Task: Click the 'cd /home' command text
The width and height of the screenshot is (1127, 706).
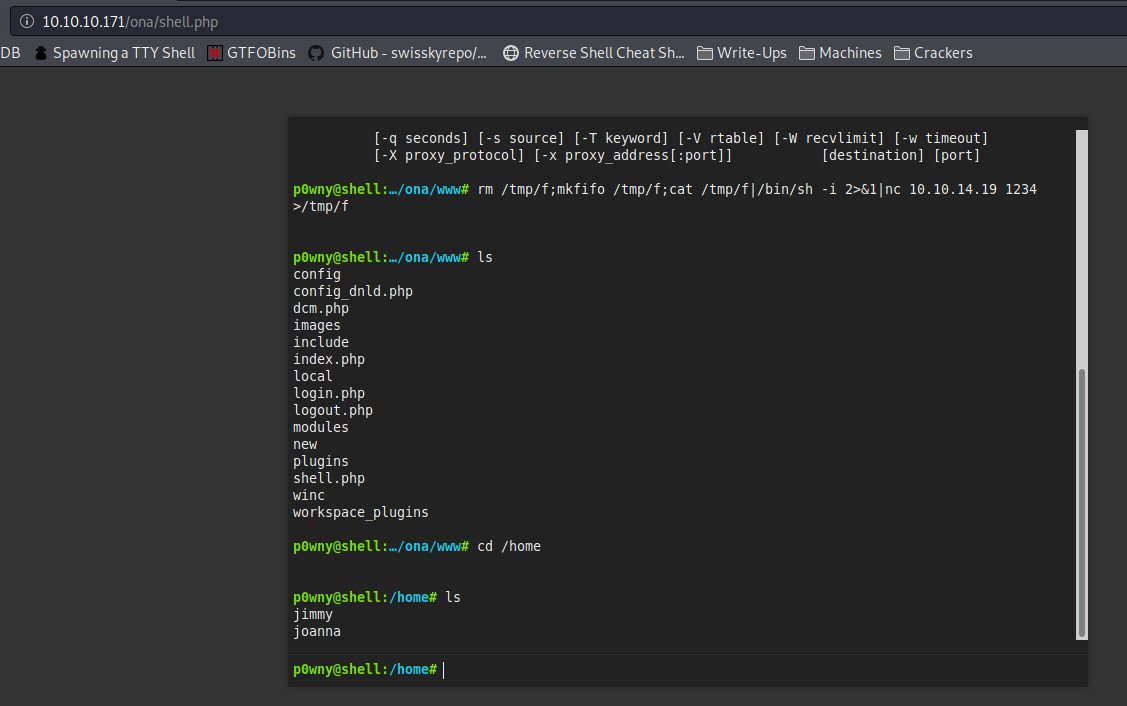Action: [509, 546]
